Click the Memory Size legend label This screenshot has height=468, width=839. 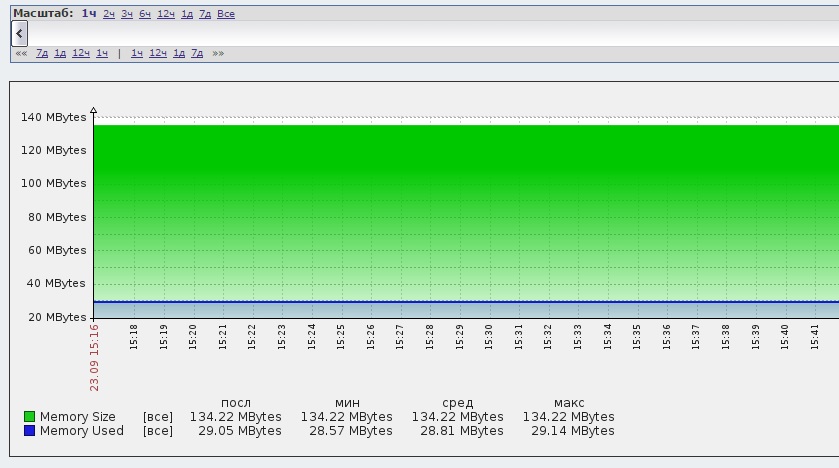[78, 417]
